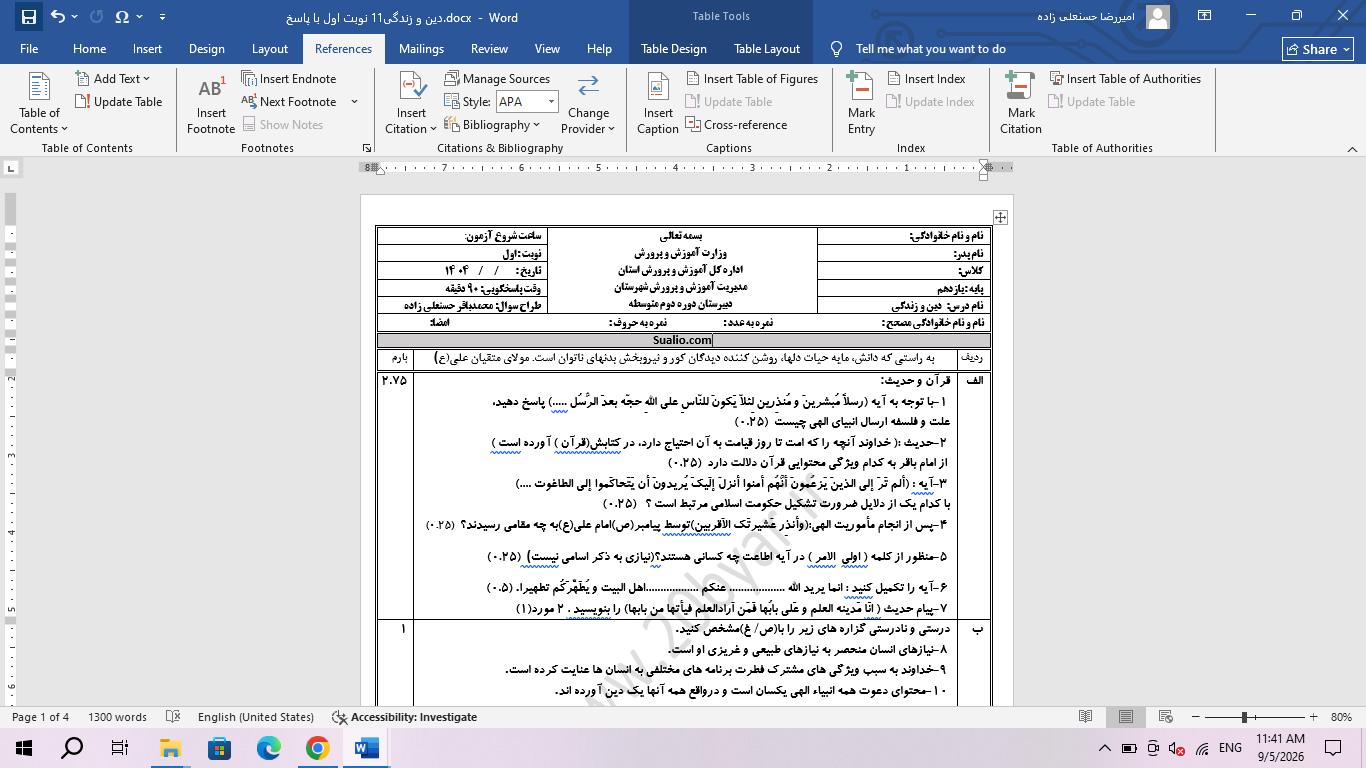
Task: Click the zoom in plus button
Action: point(1315,717)
